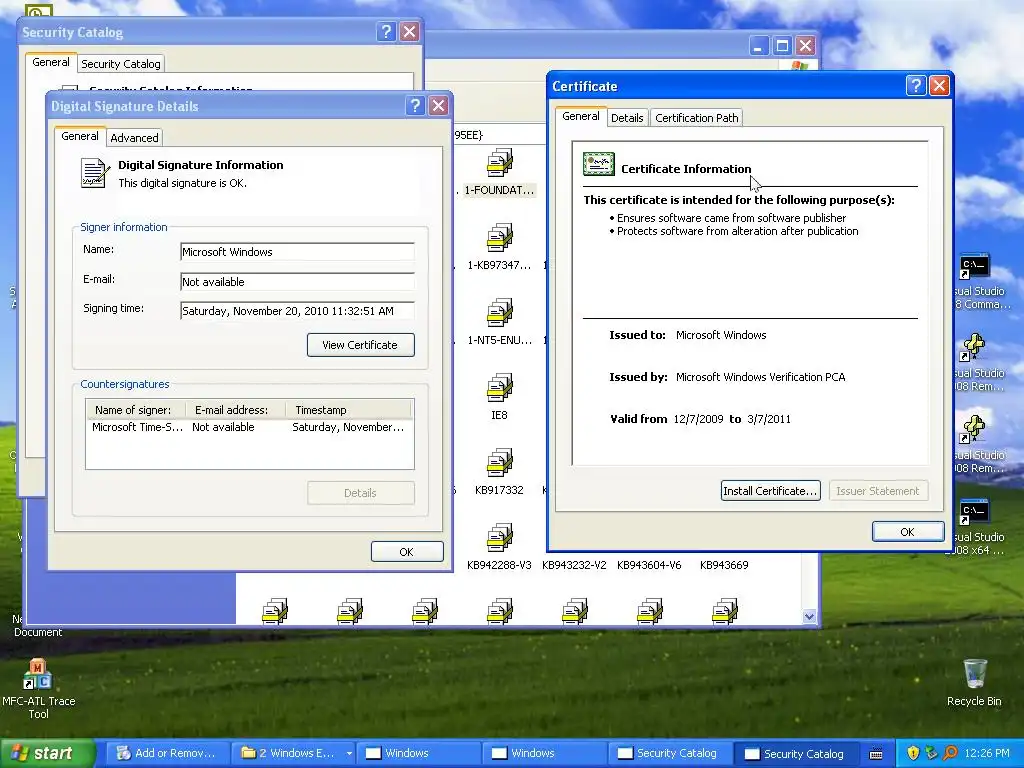The image size is (1024, 768).
Task: Click OK in the Certificate dialog
Action: coord(908,532)
